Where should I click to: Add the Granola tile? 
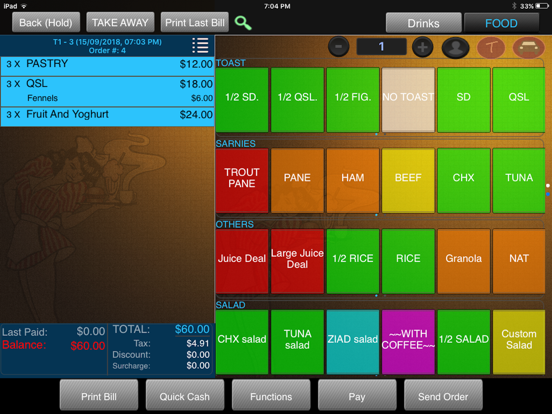[x=464, y=261]
